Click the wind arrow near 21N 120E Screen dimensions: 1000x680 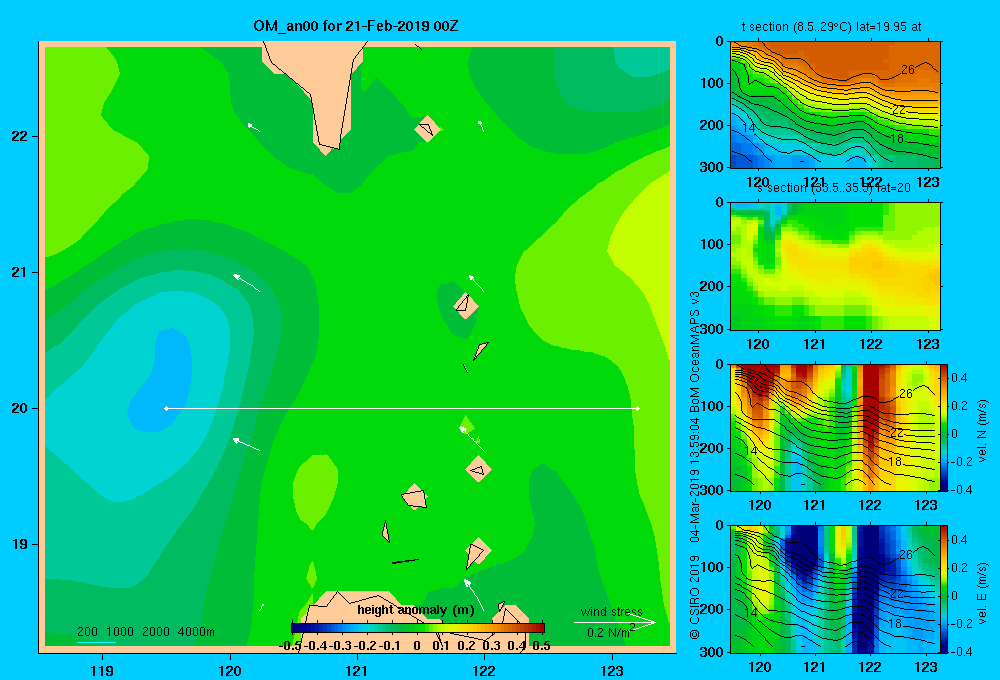click(x=246, y=283)
